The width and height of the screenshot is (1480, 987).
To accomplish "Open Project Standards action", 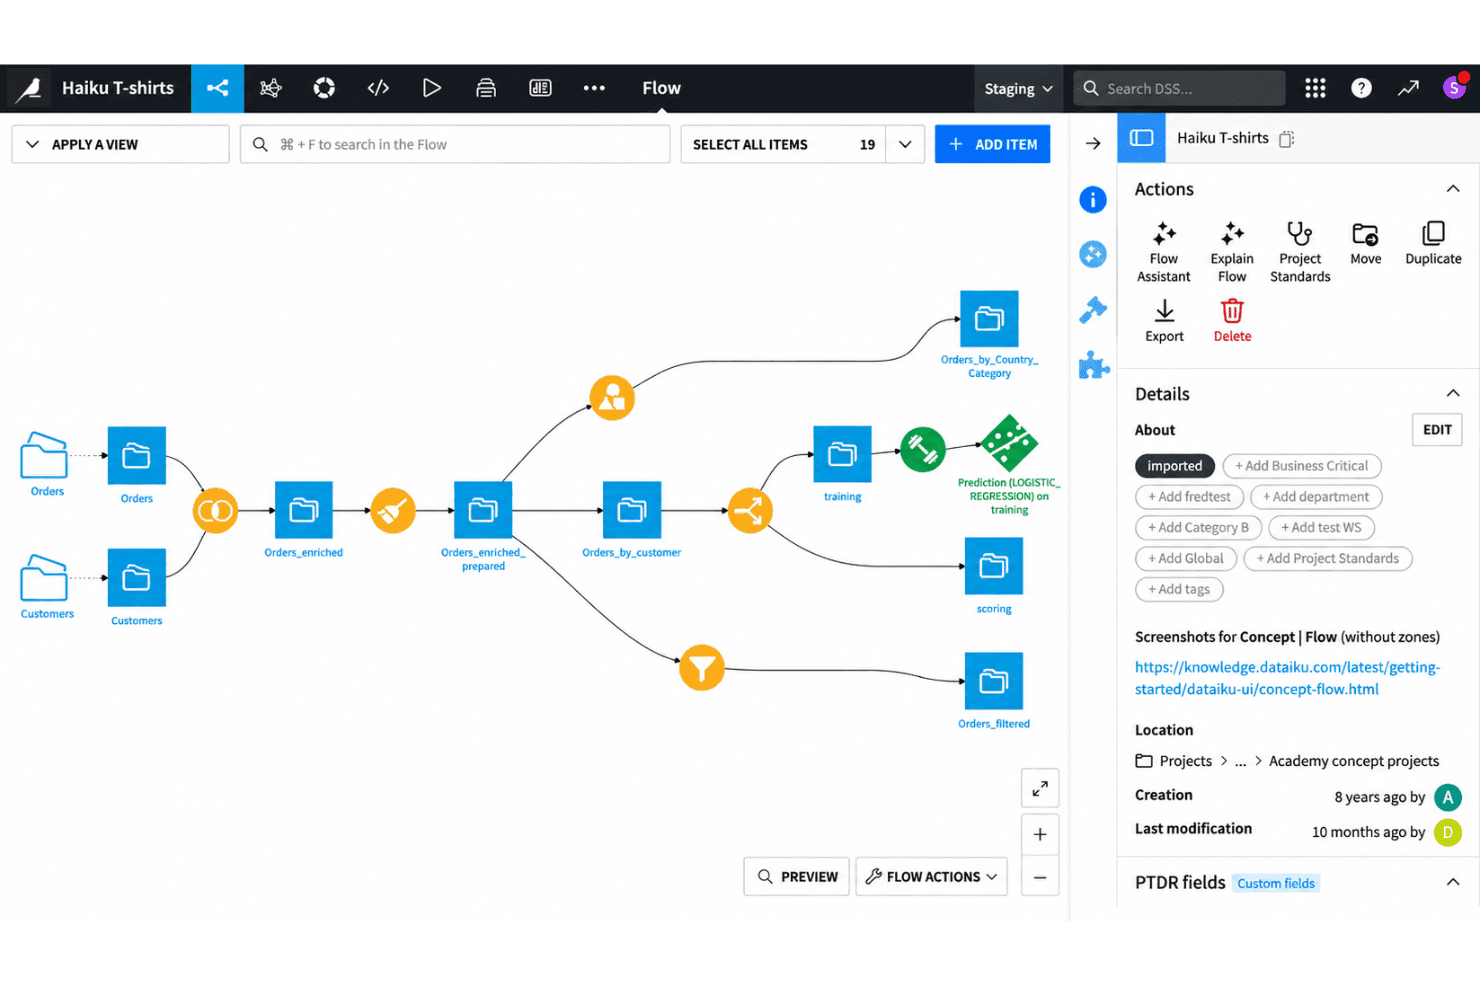I will coord(1300,252).
